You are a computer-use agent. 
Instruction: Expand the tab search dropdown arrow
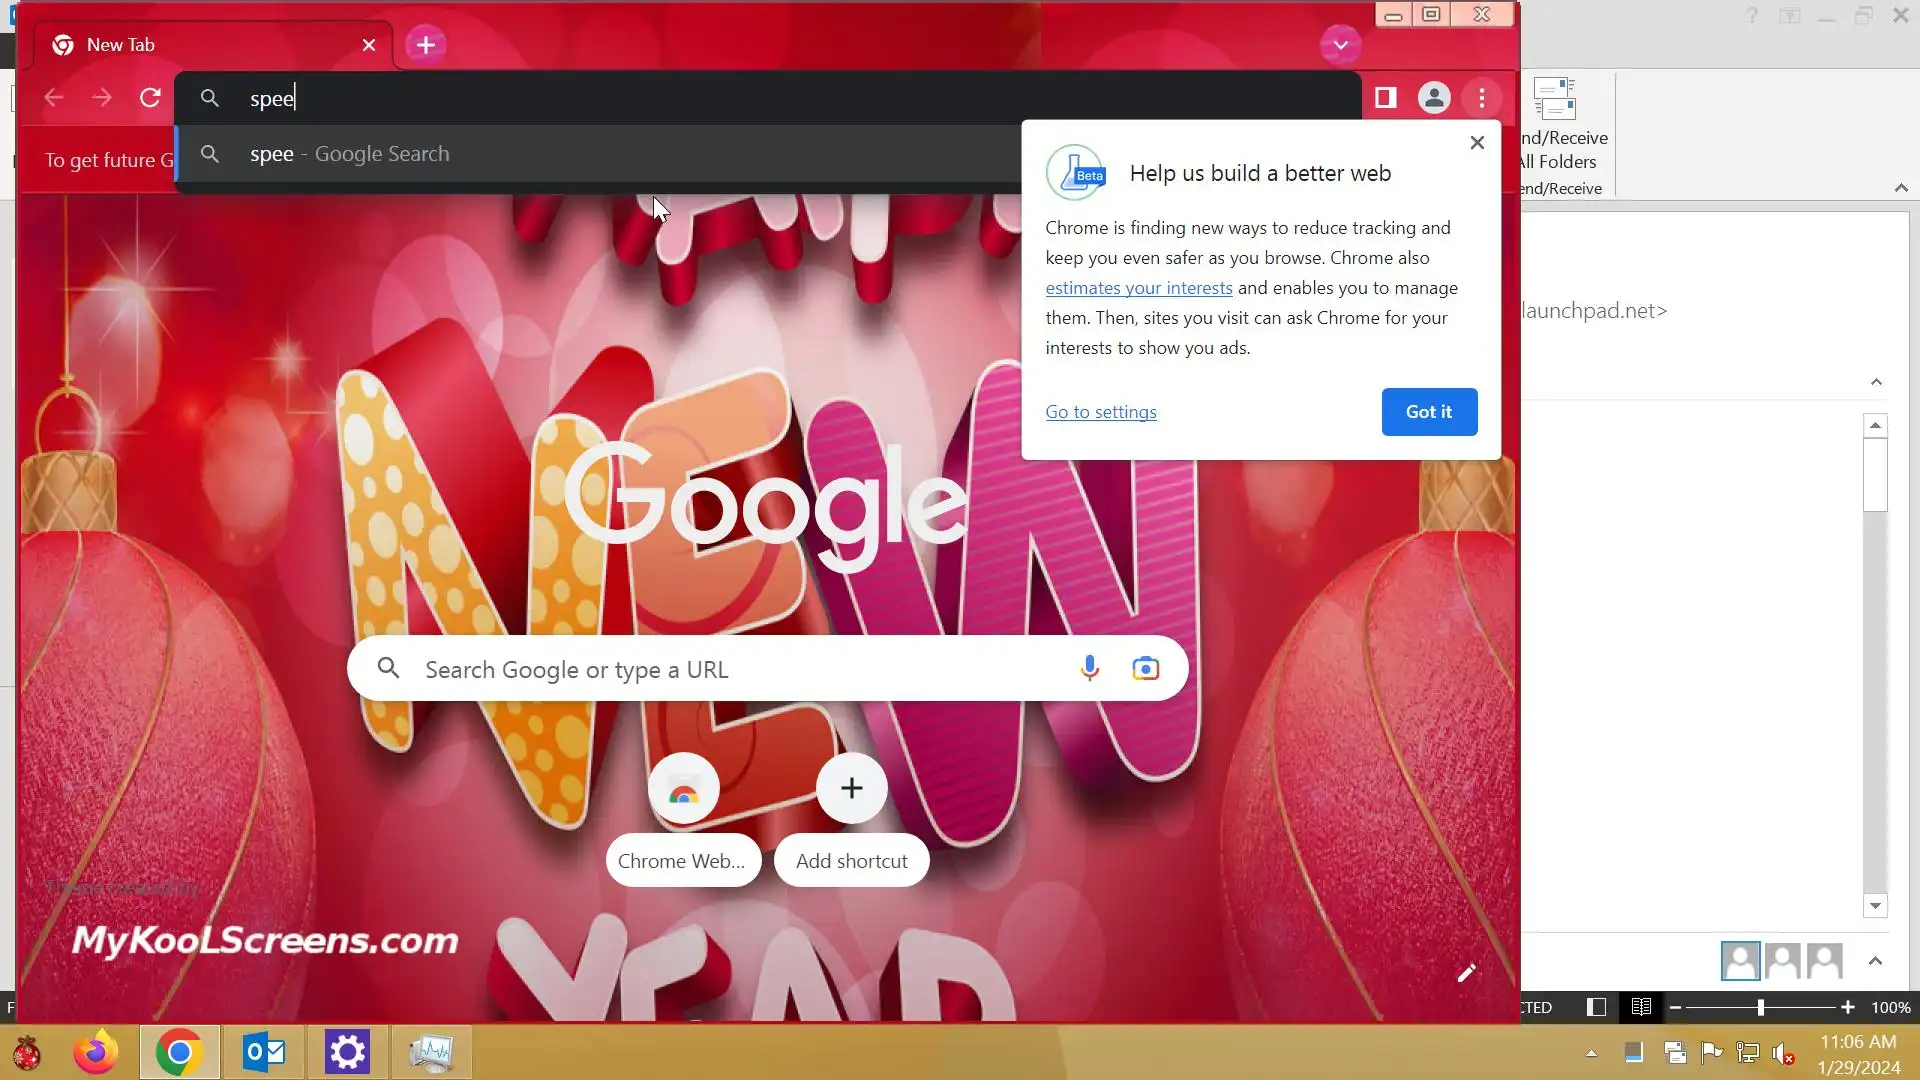[1340, 45]
